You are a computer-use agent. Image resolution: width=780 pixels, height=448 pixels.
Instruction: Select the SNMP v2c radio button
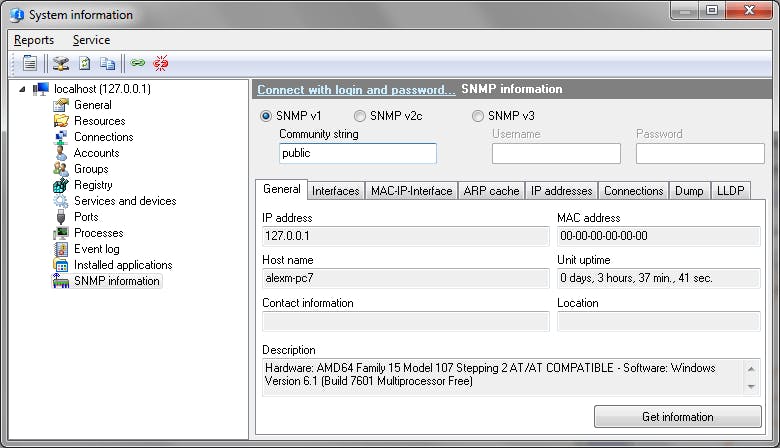coord(360,116)
